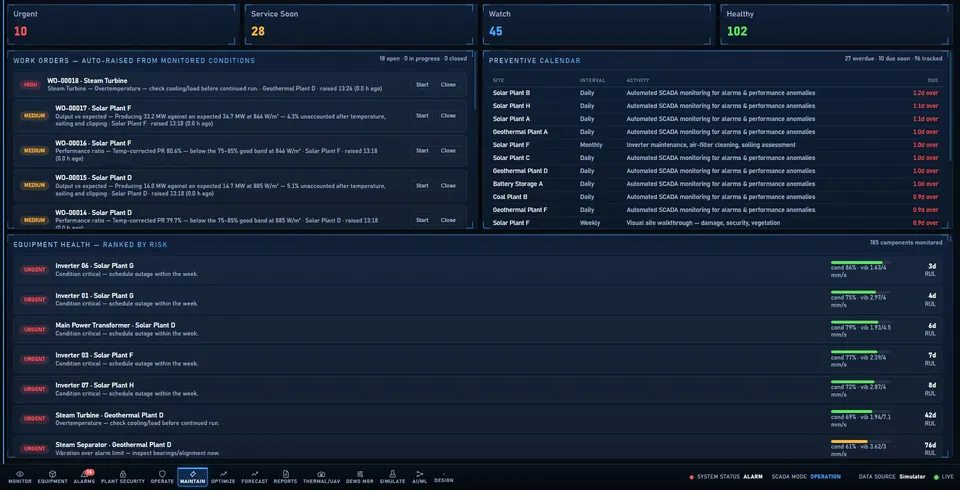Select the Watch summary card showing 45
Image resolution: width=960 pixels, height=490 pixels.
coord(598,24)
